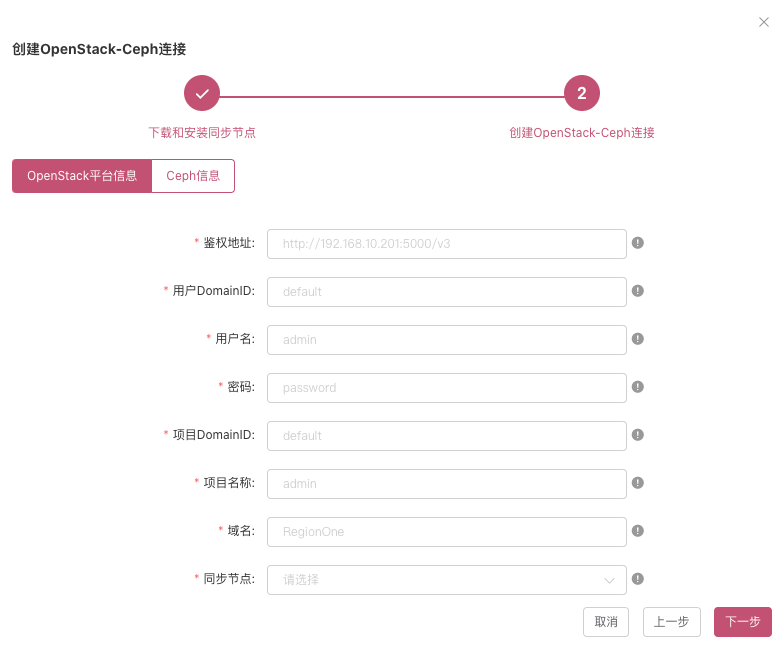783x648 pixels.
Task: Click the 项目名称 input field
Action: [x=447, y=483]
